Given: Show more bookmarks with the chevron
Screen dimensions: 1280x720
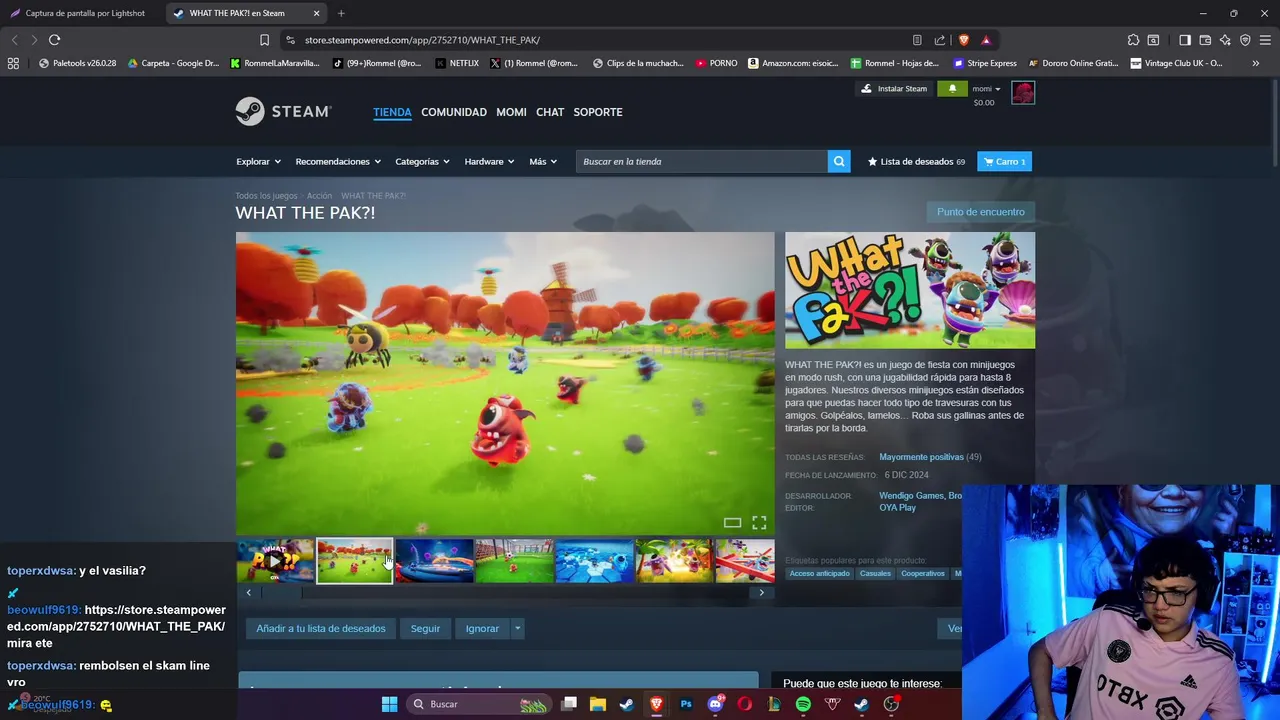Looking at the screenshot, I should (1255, 63).
